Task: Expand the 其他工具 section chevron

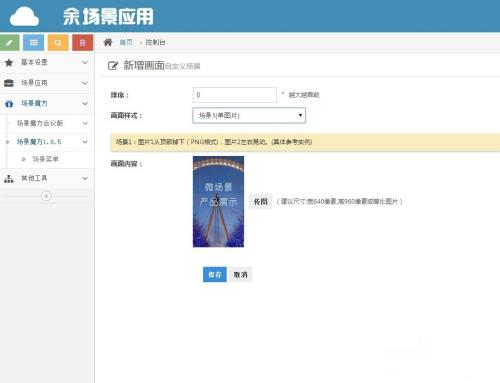Action: pos(85,178)
